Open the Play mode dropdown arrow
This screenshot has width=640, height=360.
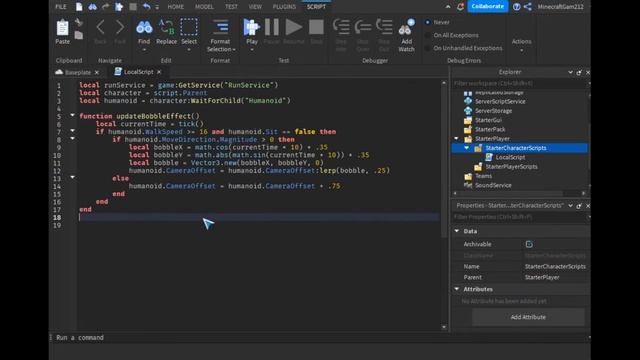252,50
